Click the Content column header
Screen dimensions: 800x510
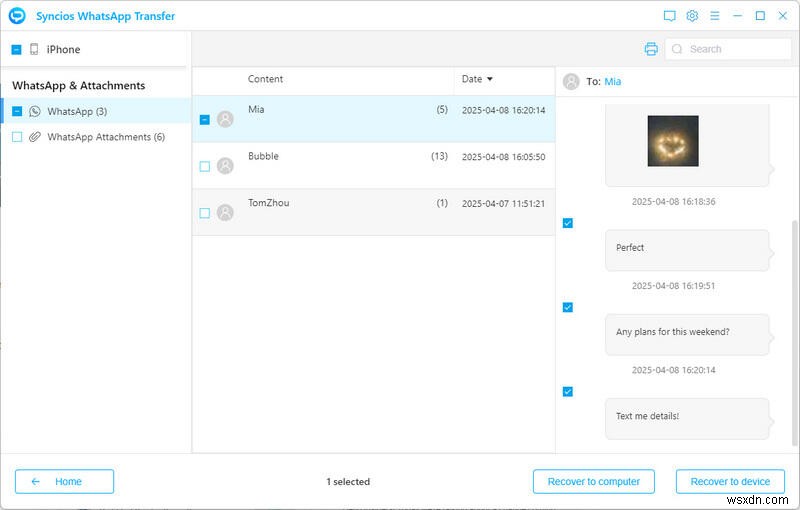click(265, 79)
